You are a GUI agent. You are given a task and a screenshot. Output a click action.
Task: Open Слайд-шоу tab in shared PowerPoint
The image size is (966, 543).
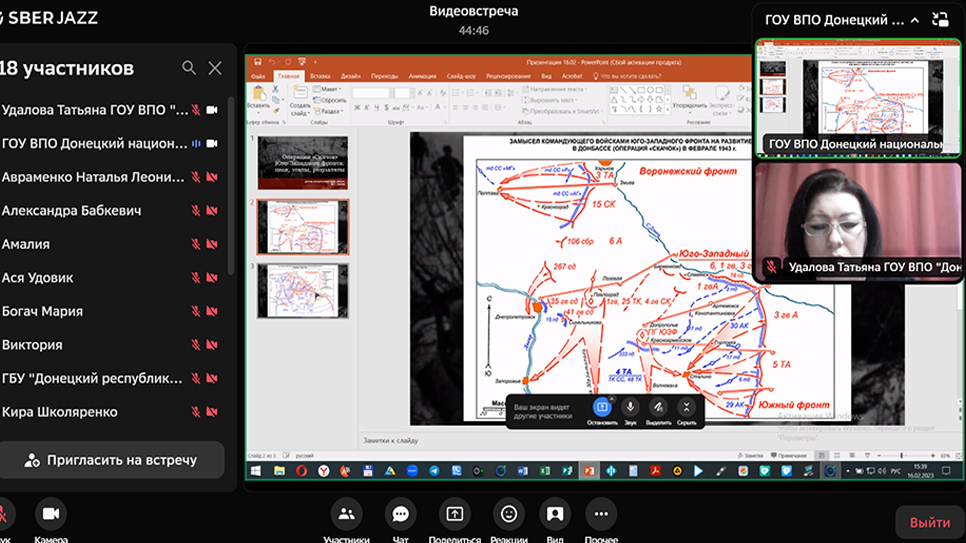pyautogui.click(x=461, y=76)
